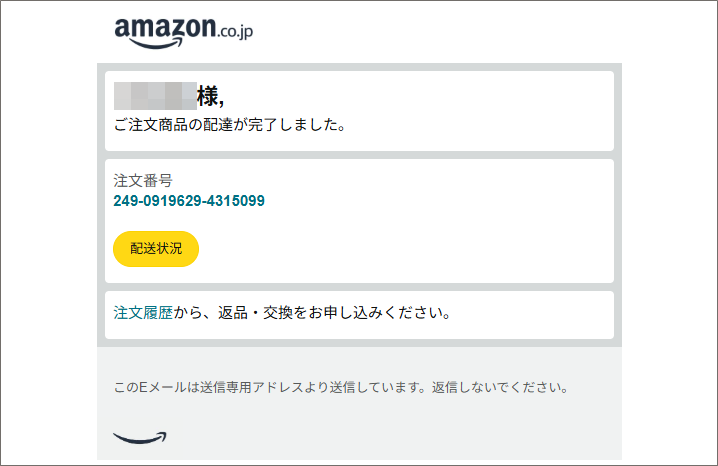Click empty gray footer area beside the smile icon
This screenshot has height=466, width=718.
coord(400,437)
